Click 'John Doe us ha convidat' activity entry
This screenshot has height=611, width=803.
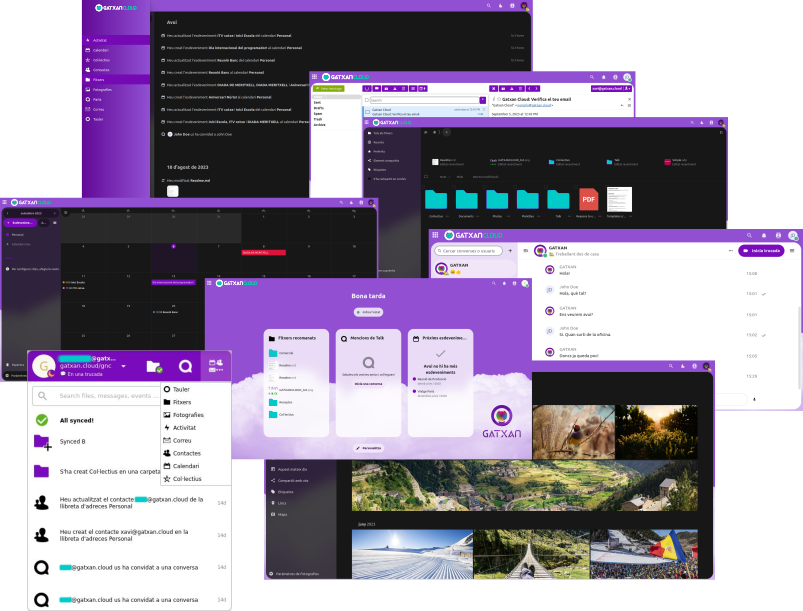coord(199,134)
